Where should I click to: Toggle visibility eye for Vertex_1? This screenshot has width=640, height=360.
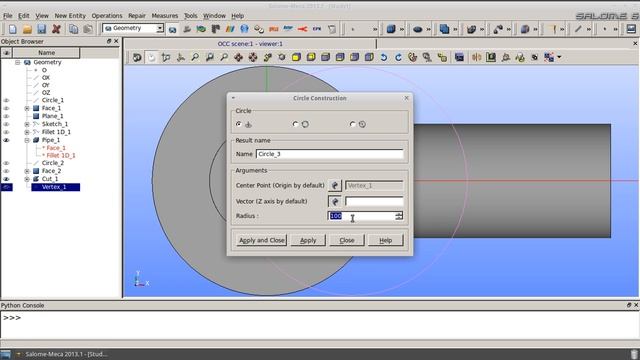6,187
